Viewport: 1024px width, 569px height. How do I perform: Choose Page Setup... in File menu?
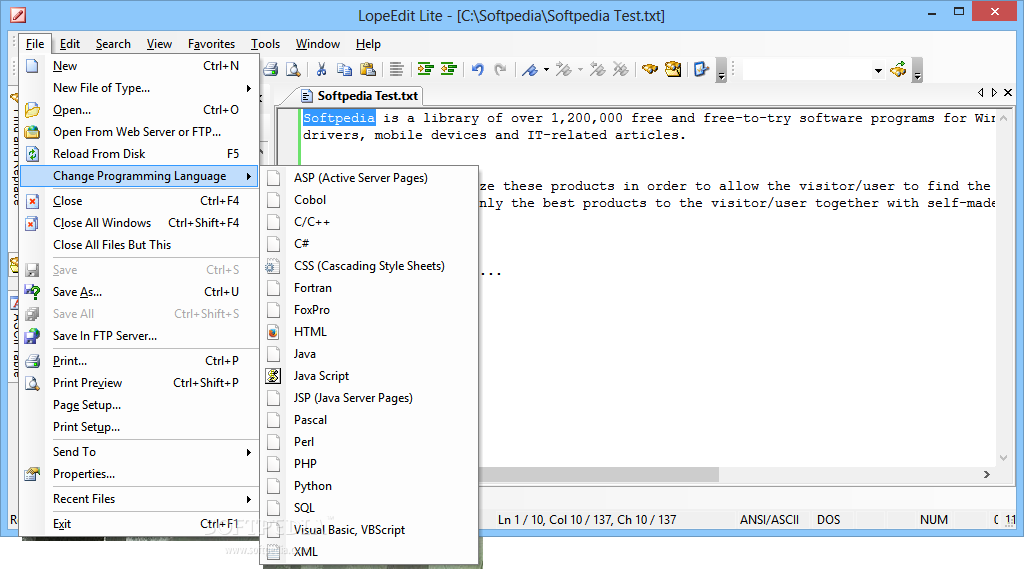tap(87, 405)
